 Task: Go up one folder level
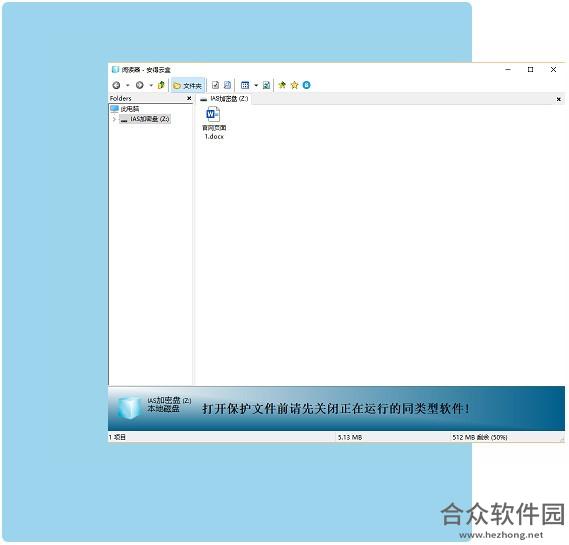pyautogui.click(x=161, y=85)
